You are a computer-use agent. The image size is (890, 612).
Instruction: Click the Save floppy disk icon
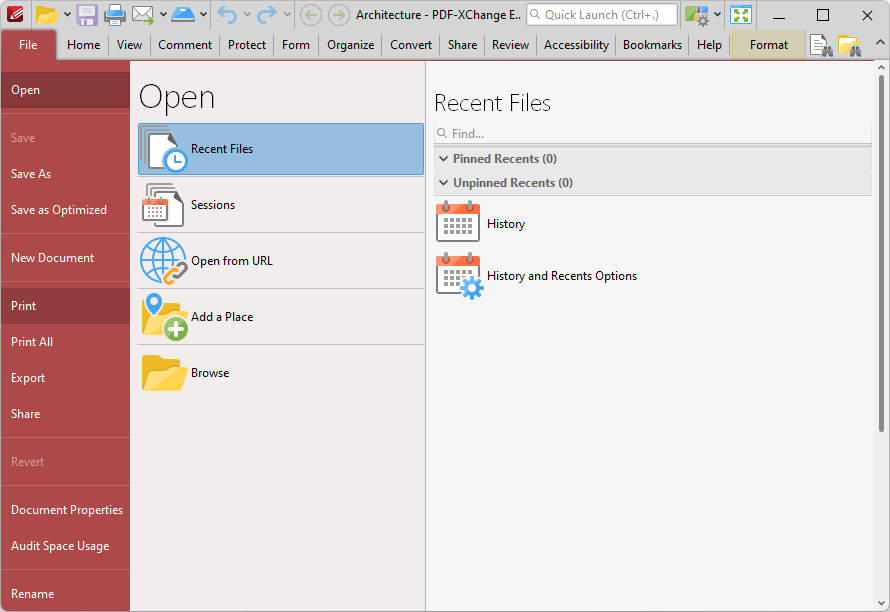point(87,15)
